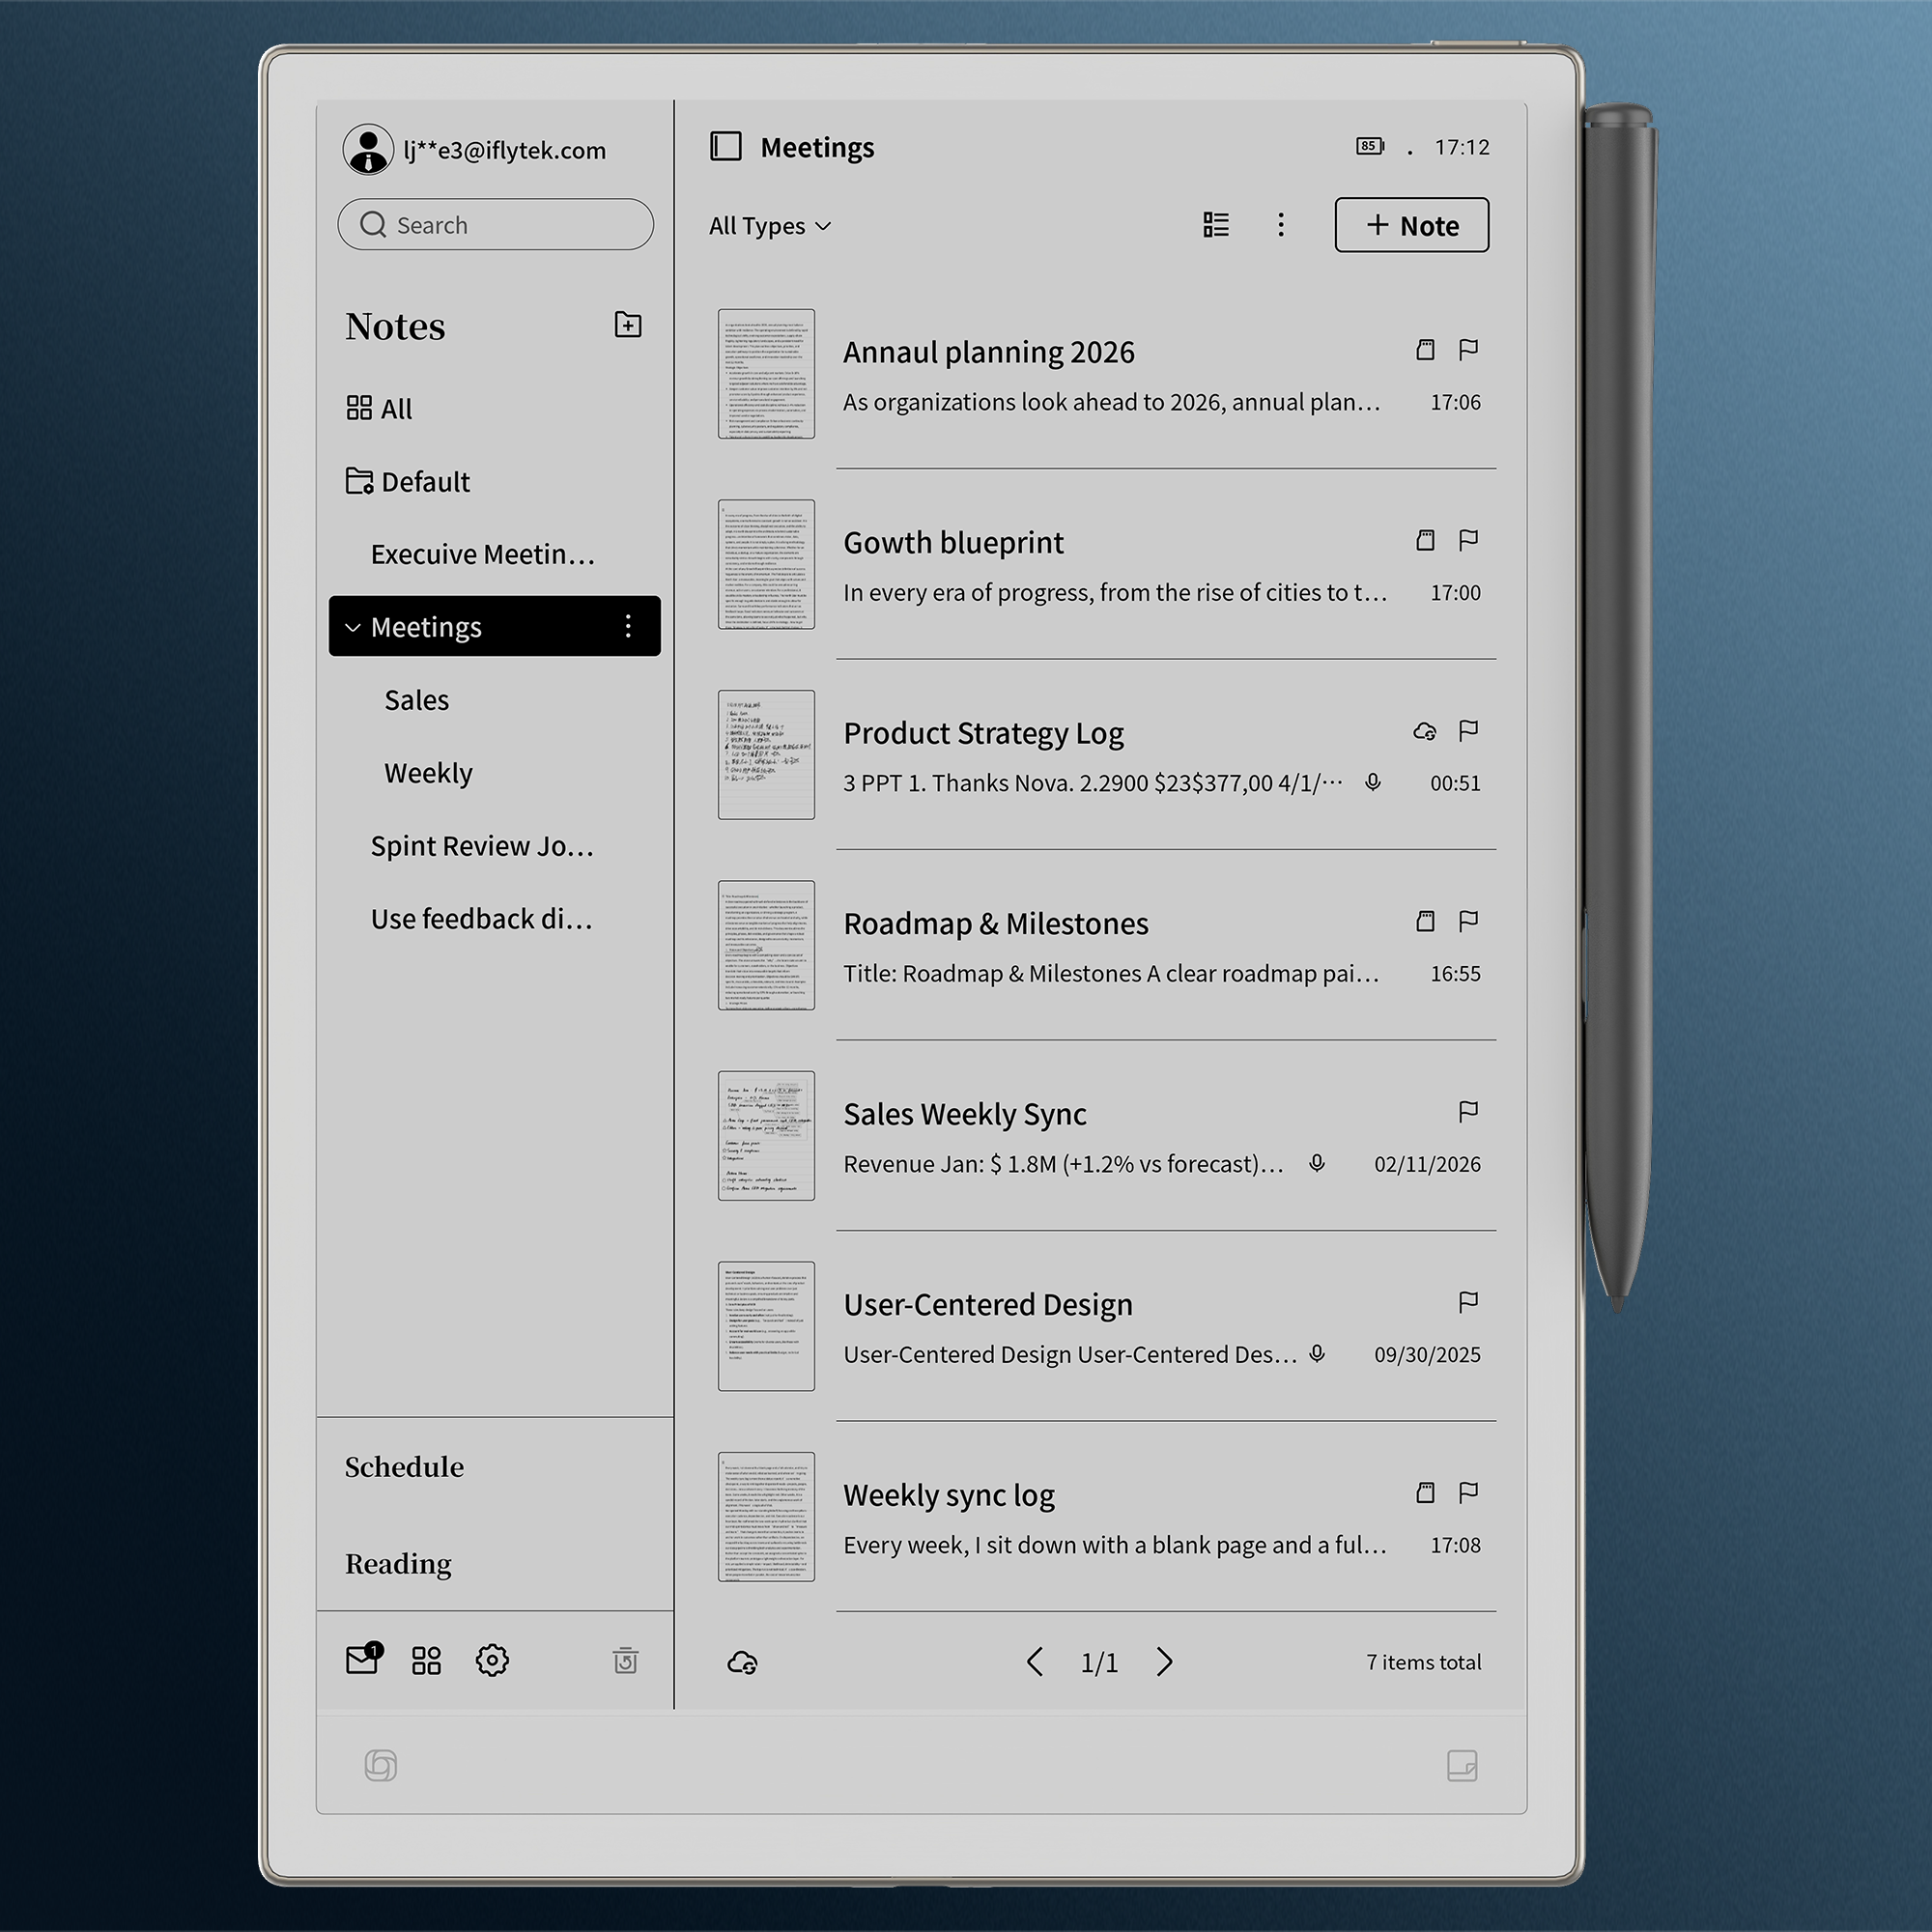The width and height of the screenshot is (1932, 1932).
Task: Go to next page arrow
Action: click(x=1164, y=1662)
